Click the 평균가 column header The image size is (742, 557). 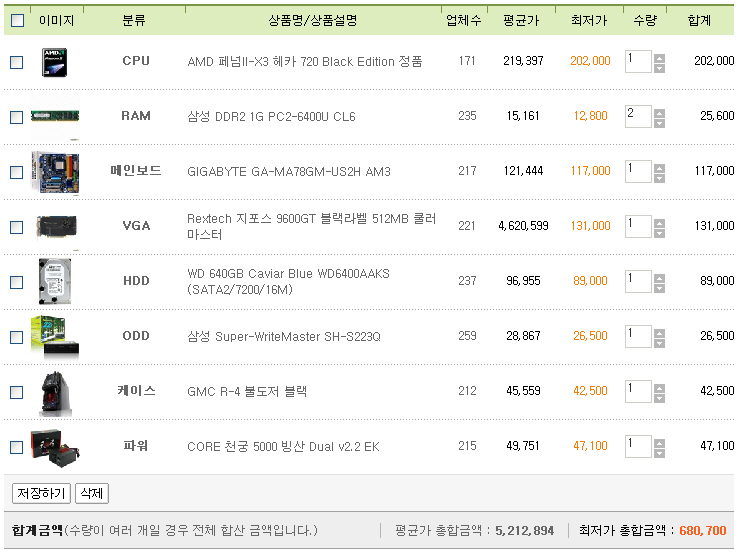[523, 20]
